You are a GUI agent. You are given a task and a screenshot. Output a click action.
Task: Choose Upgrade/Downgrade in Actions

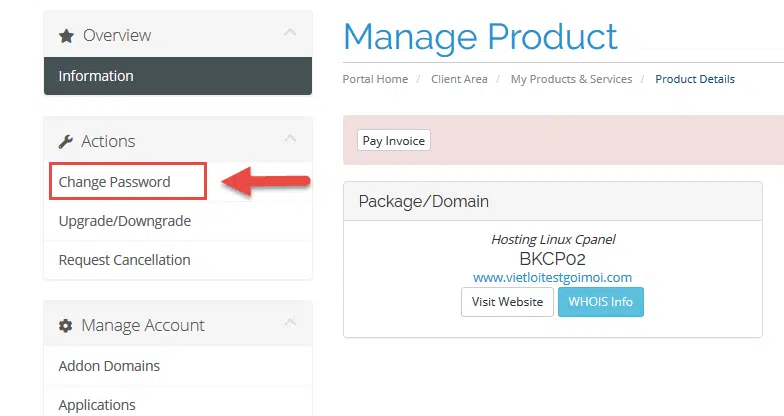(178, 221)
